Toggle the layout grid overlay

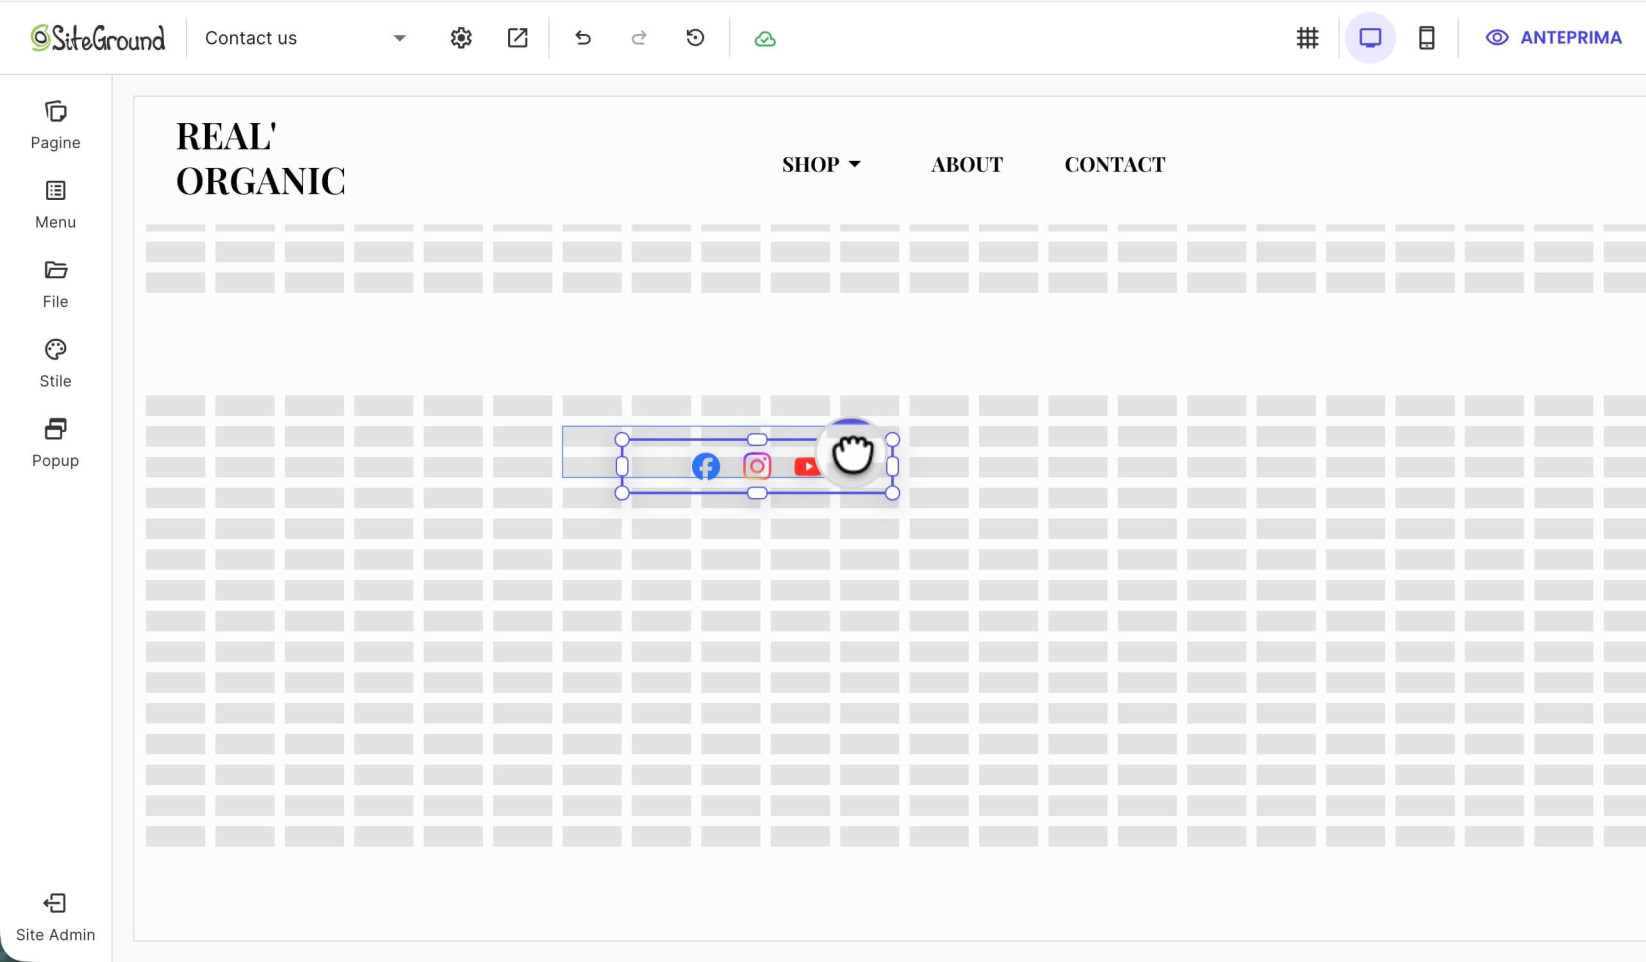[1307, 38]
